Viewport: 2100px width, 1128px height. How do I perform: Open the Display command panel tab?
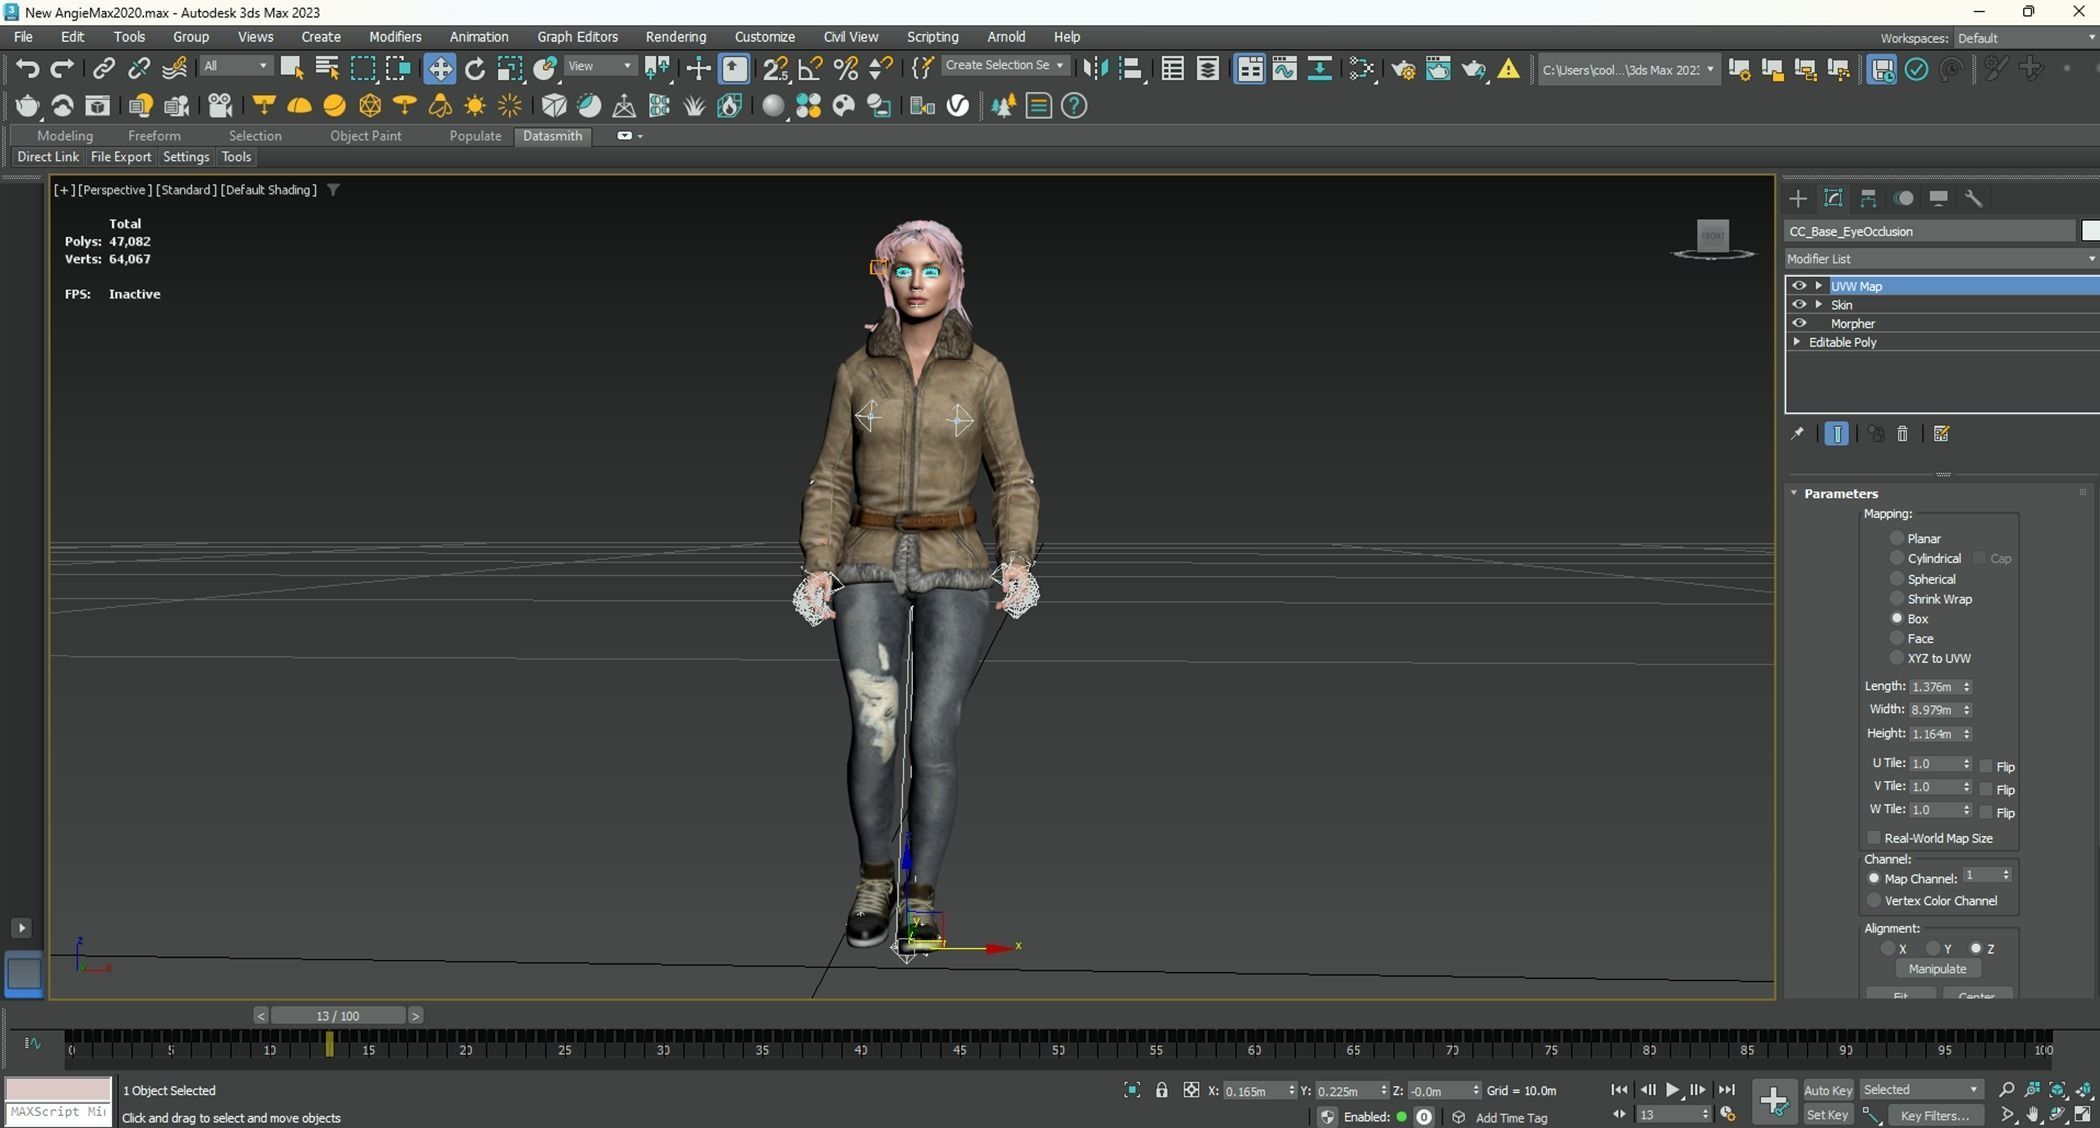pos(1938,198)
